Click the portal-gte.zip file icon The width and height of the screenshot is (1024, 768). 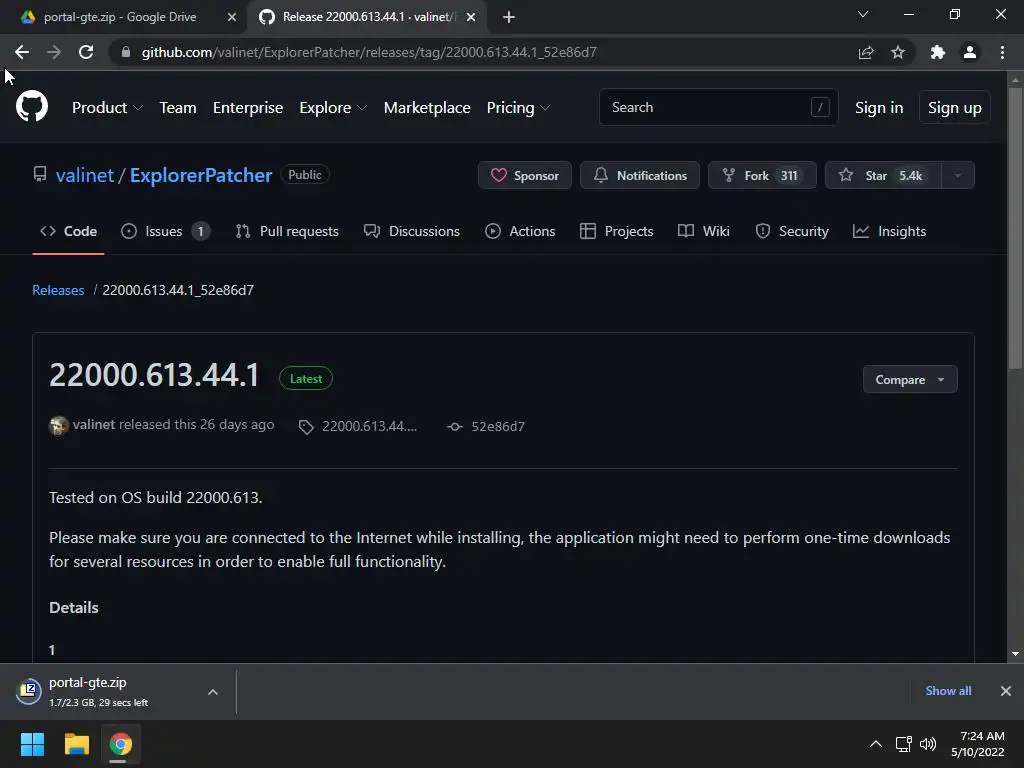[x=29, y=691]
